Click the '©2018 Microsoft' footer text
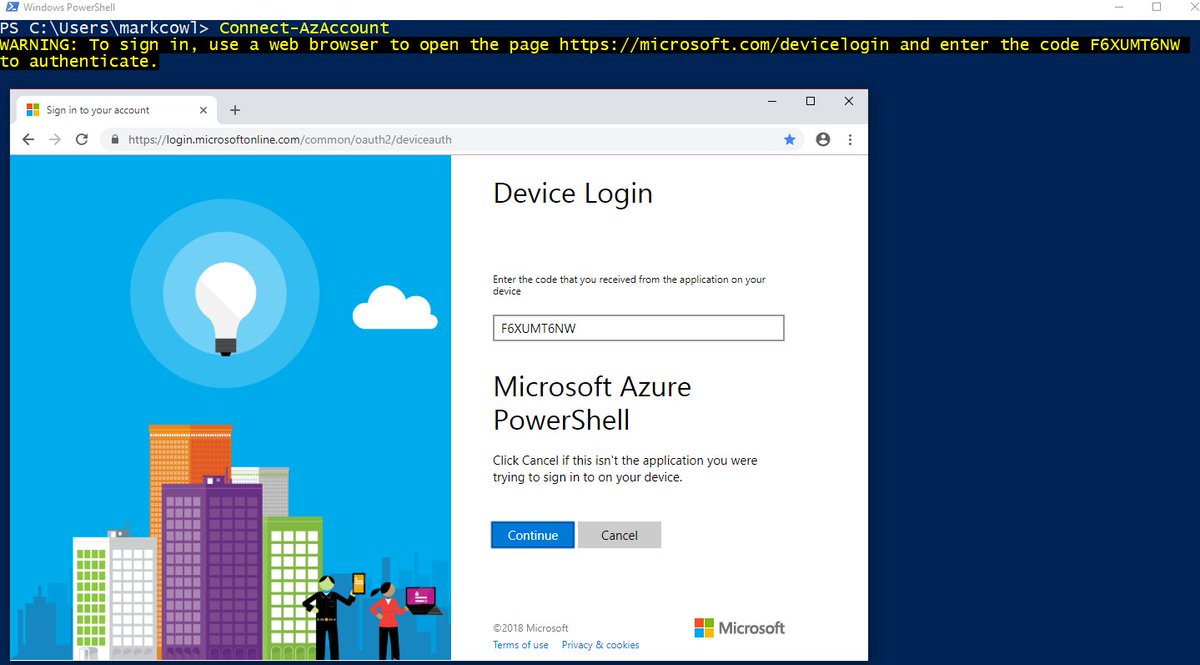 pyautogui.click(x=530, y=628)
